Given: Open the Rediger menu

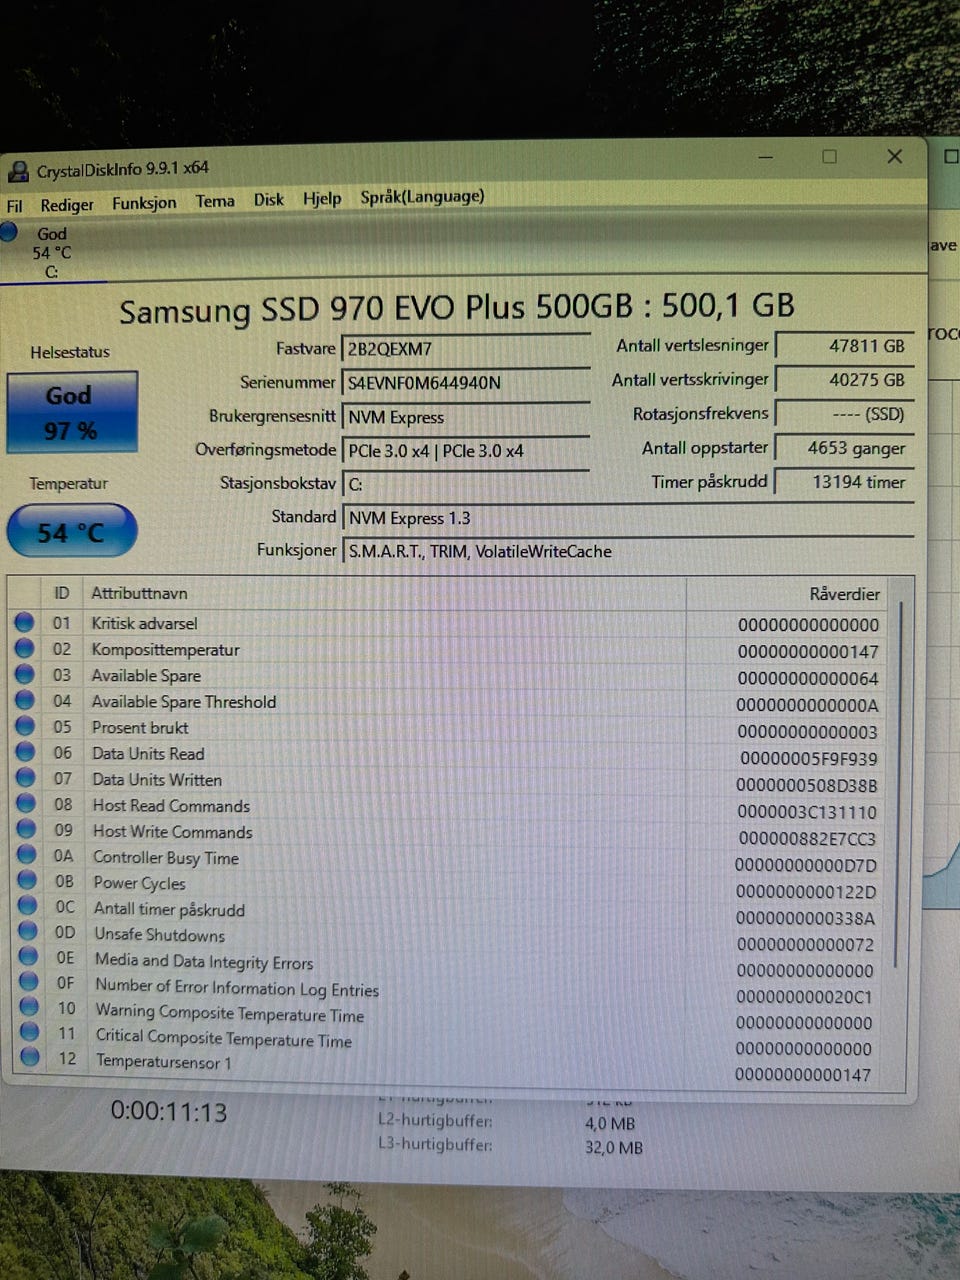Looking at the screenshot, I should [x=67, y=205].
